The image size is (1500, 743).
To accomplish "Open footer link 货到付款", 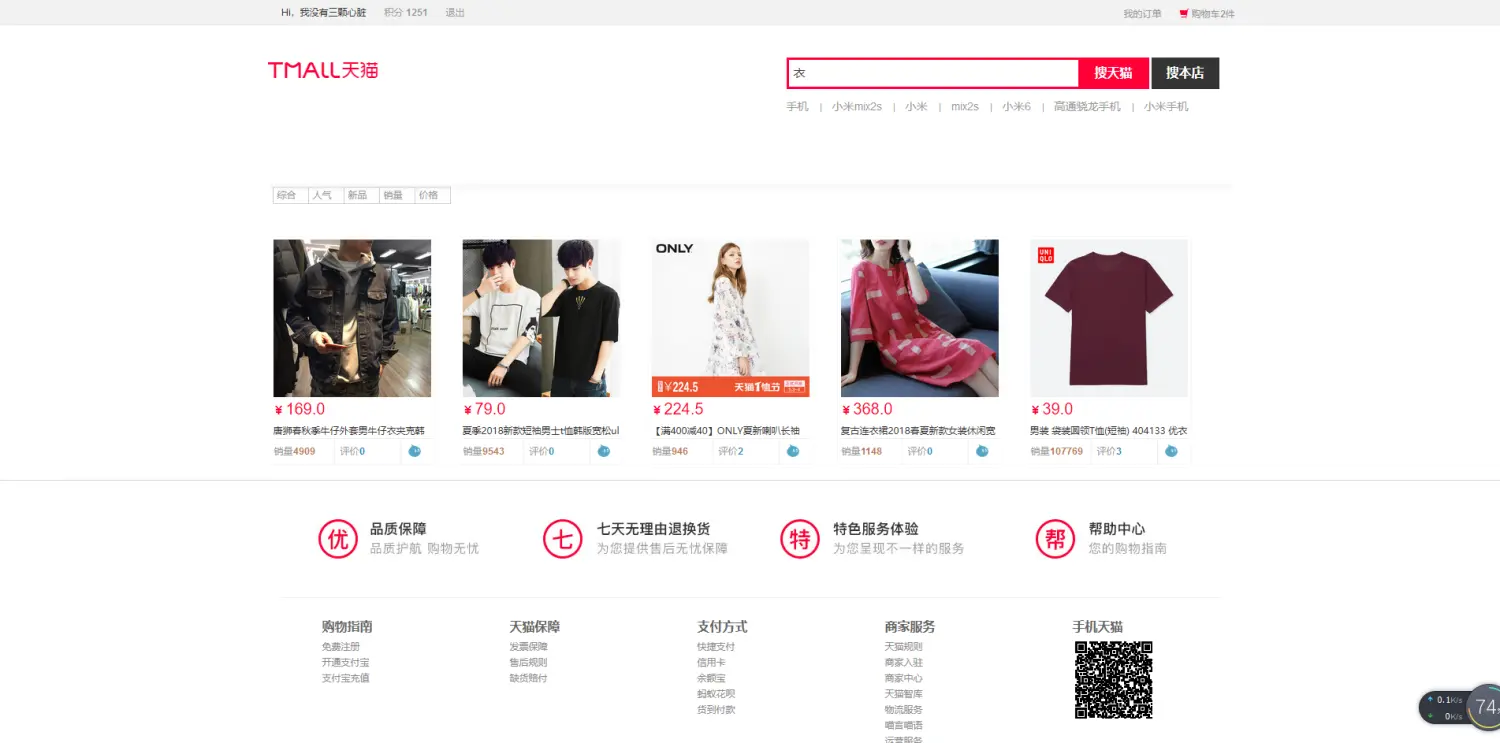I will 716,709.
